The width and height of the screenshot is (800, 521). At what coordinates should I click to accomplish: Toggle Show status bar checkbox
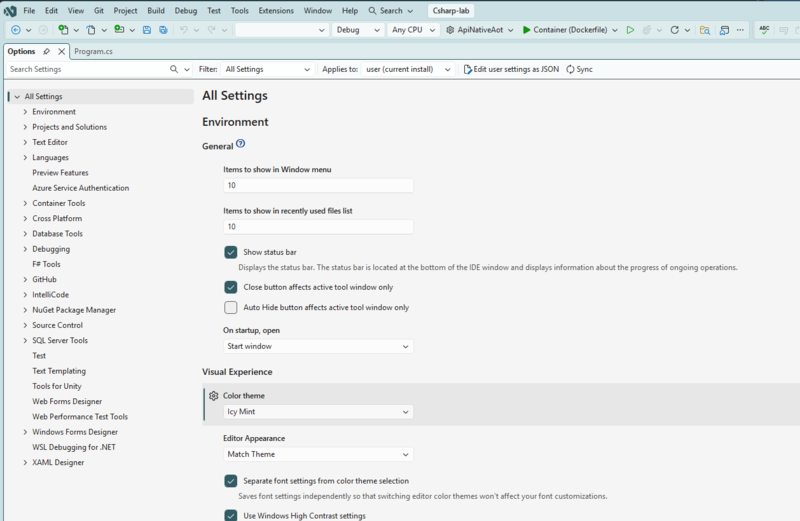231,252
